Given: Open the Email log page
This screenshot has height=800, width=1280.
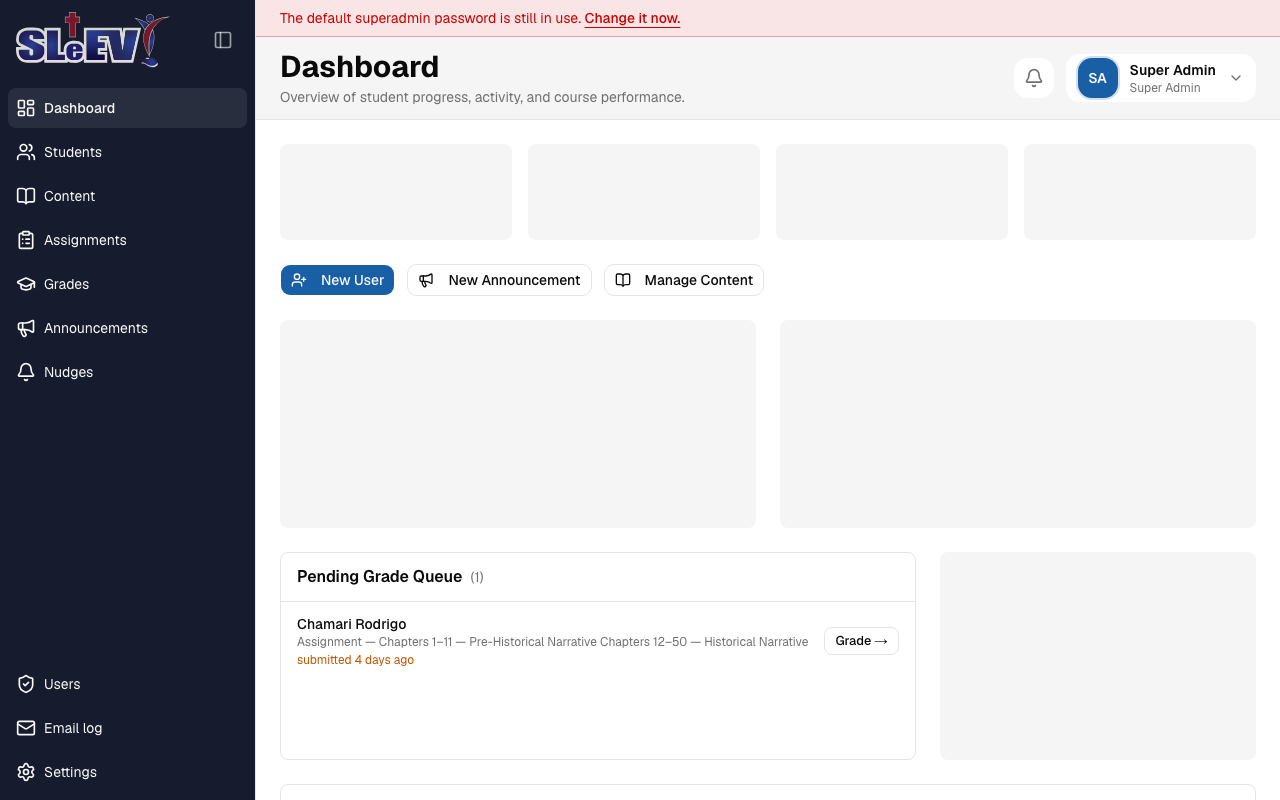Looking at the screenshot, I should 127,728.
